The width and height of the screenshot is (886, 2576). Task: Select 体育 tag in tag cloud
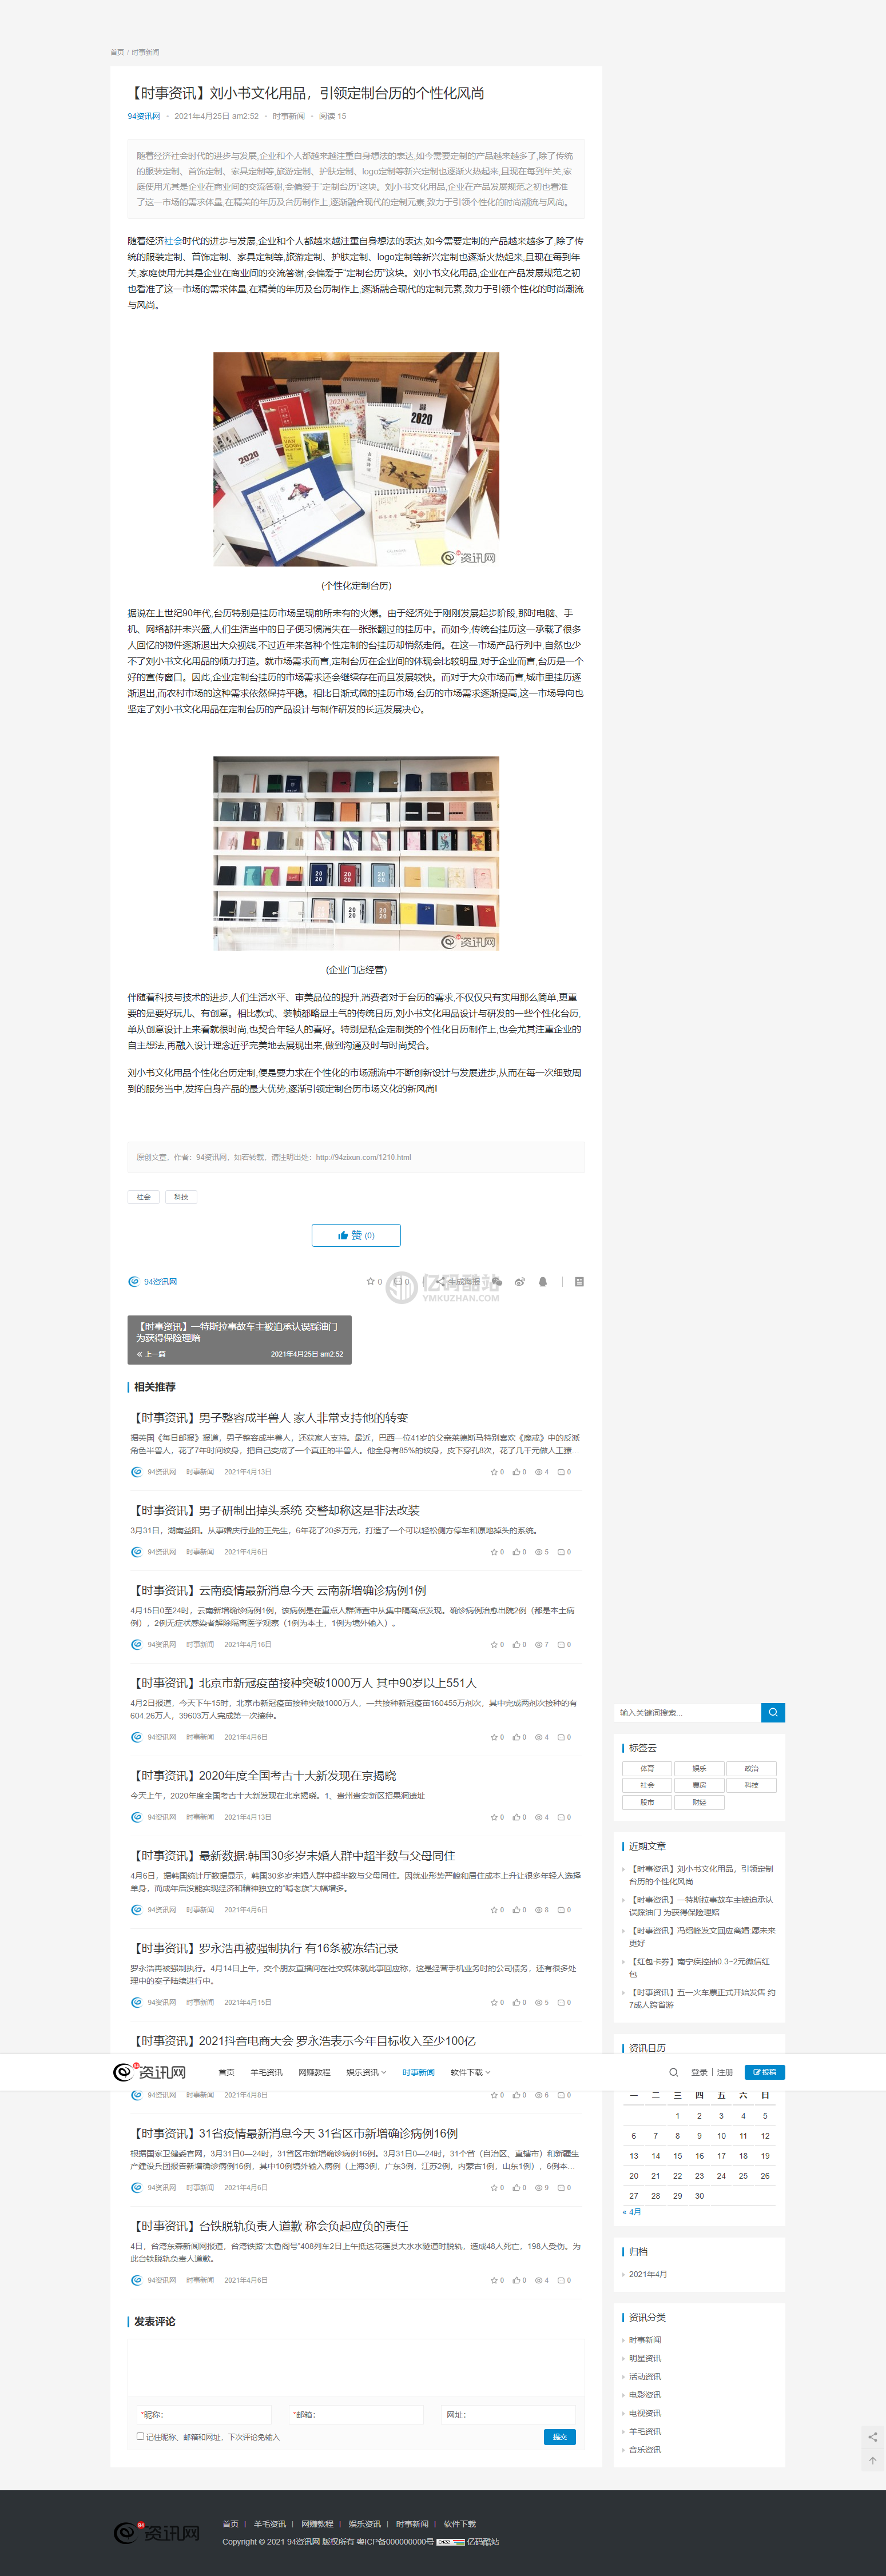(647, 1769)
